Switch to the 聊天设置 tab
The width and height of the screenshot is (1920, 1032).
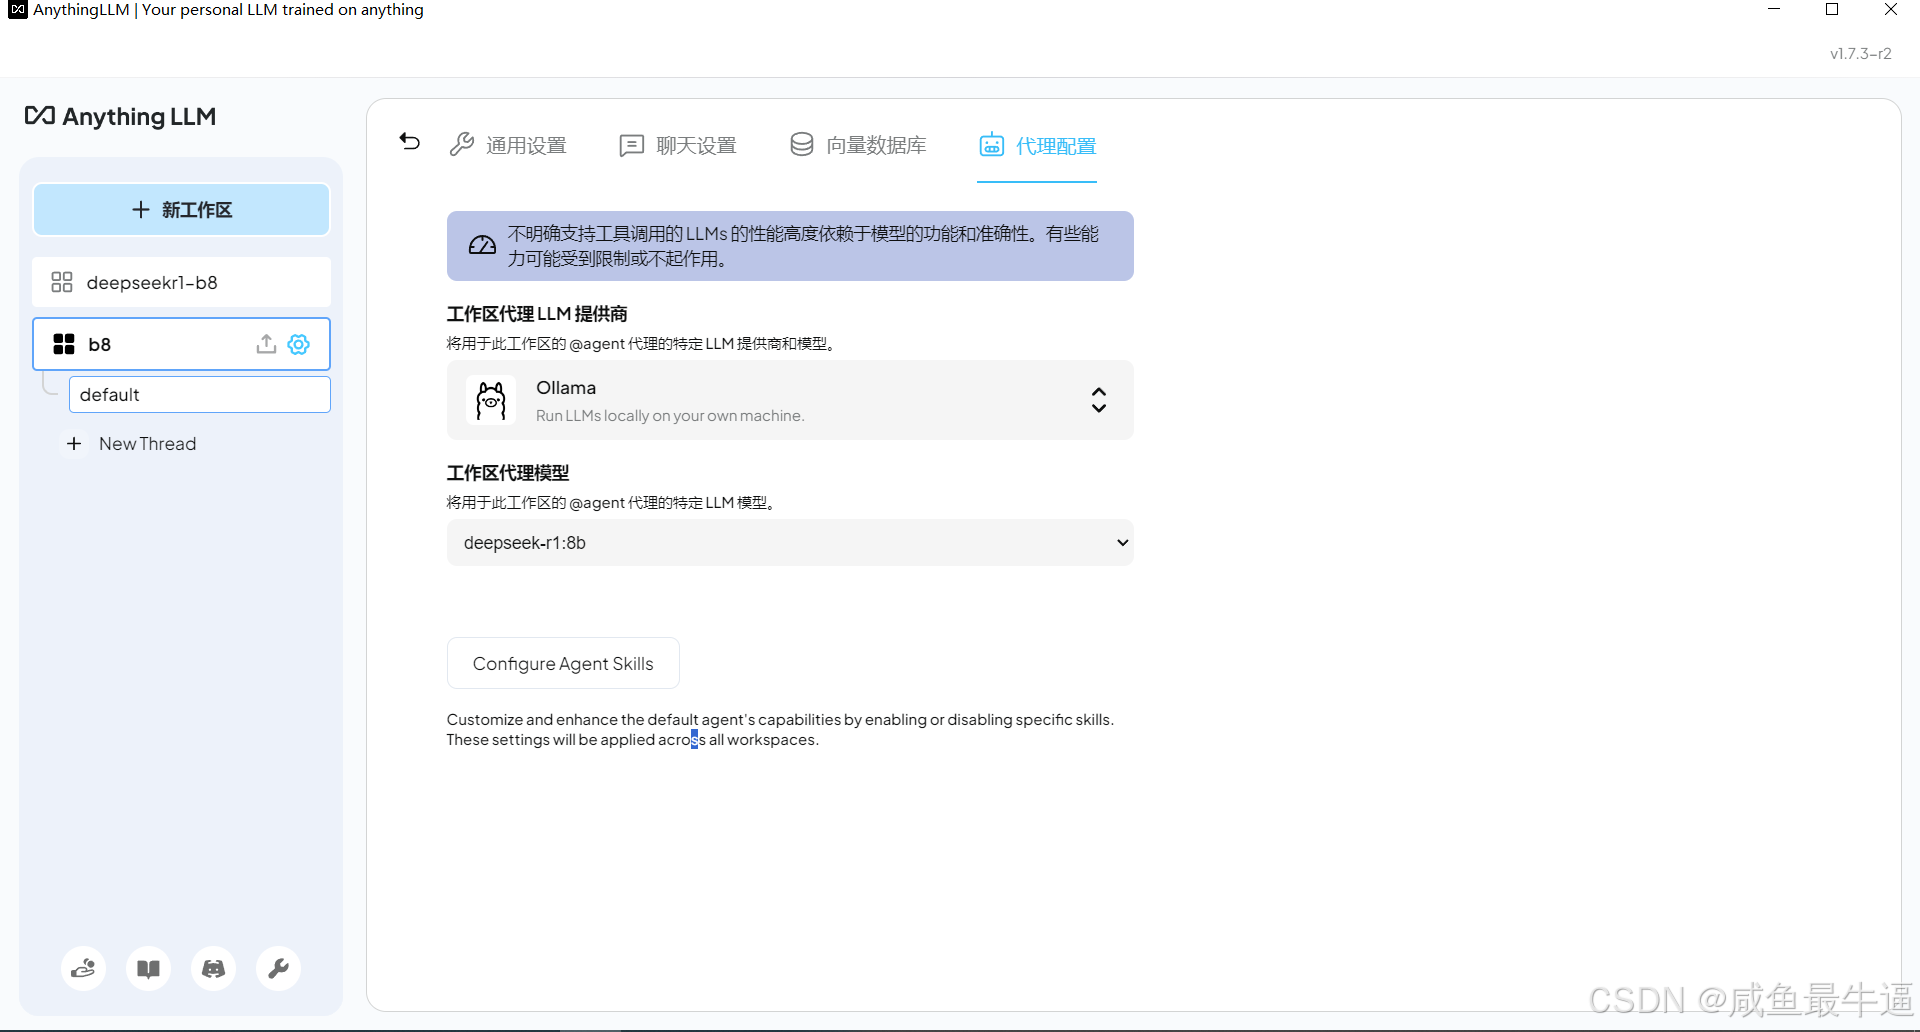[x=678, y=145]
